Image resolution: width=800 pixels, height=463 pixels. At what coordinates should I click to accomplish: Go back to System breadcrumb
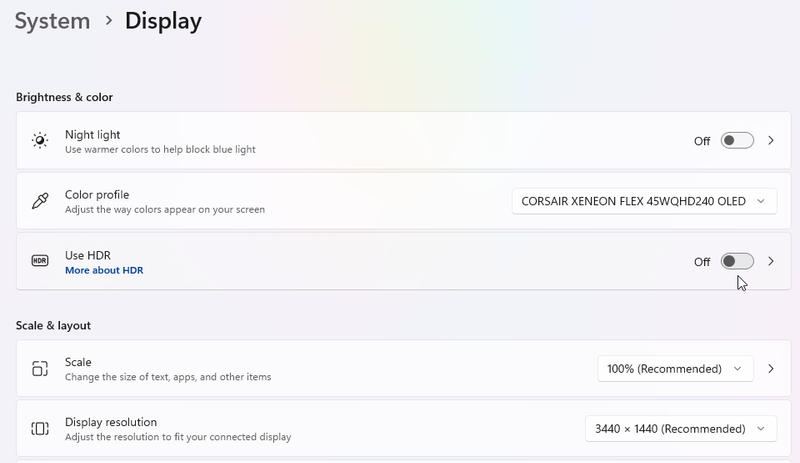[x=51, y=20]
